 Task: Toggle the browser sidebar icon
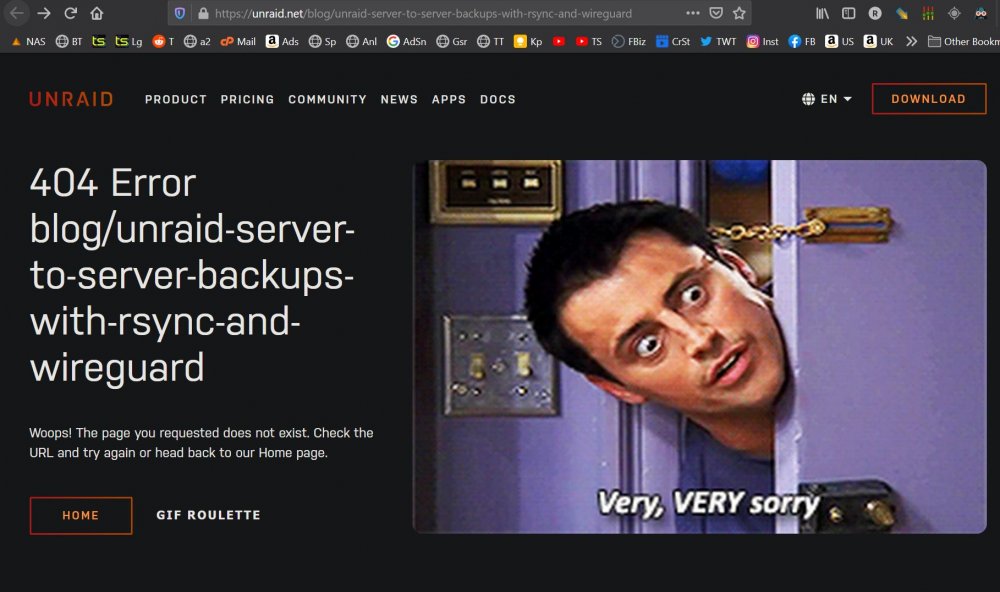click(848, 13)
